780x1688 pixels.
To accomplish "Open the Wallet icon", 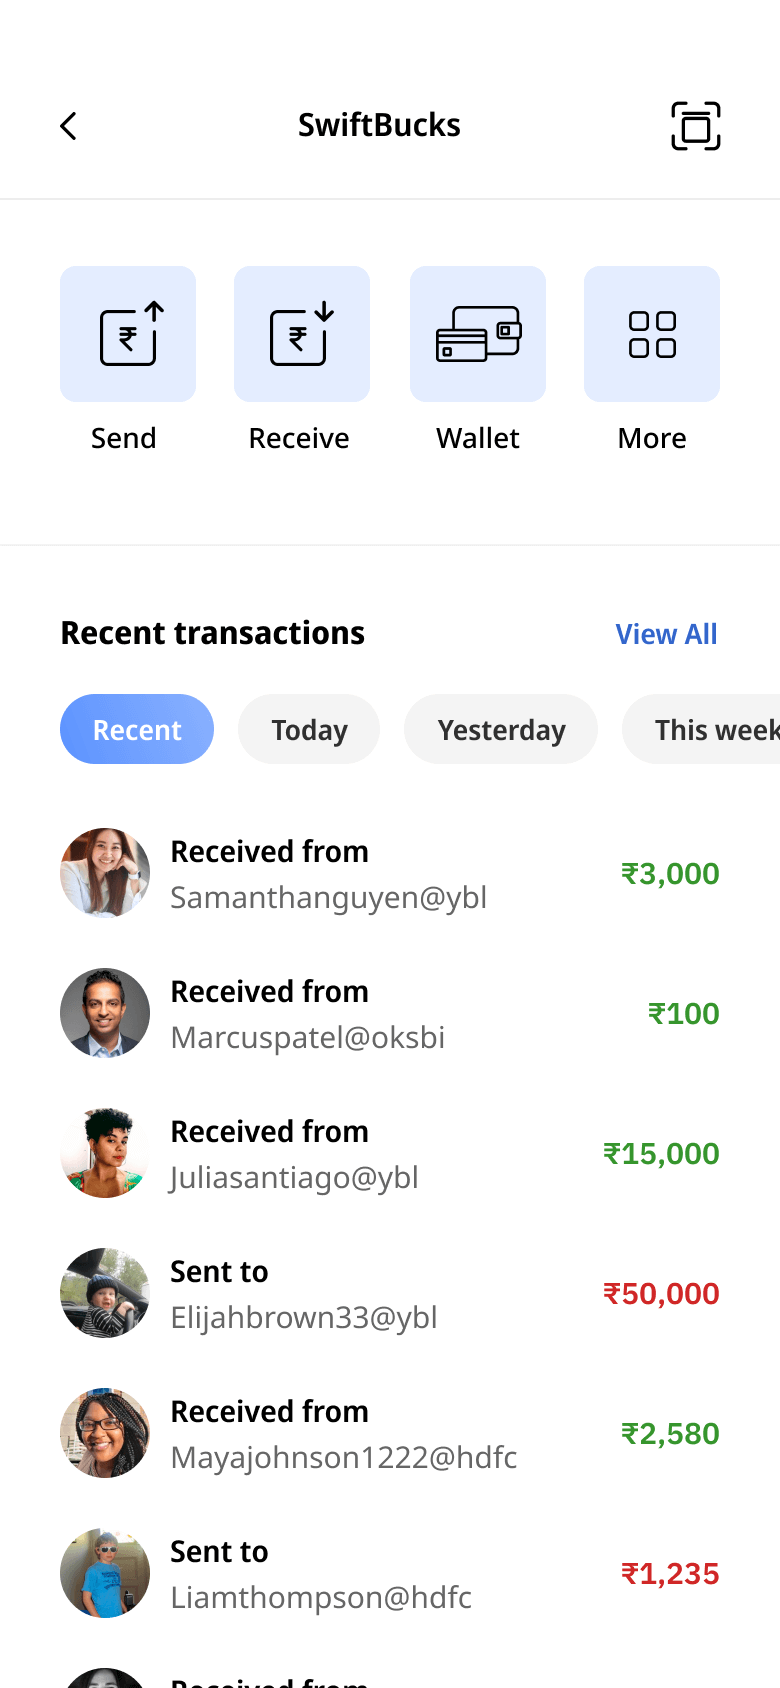I will pos(478,334).
